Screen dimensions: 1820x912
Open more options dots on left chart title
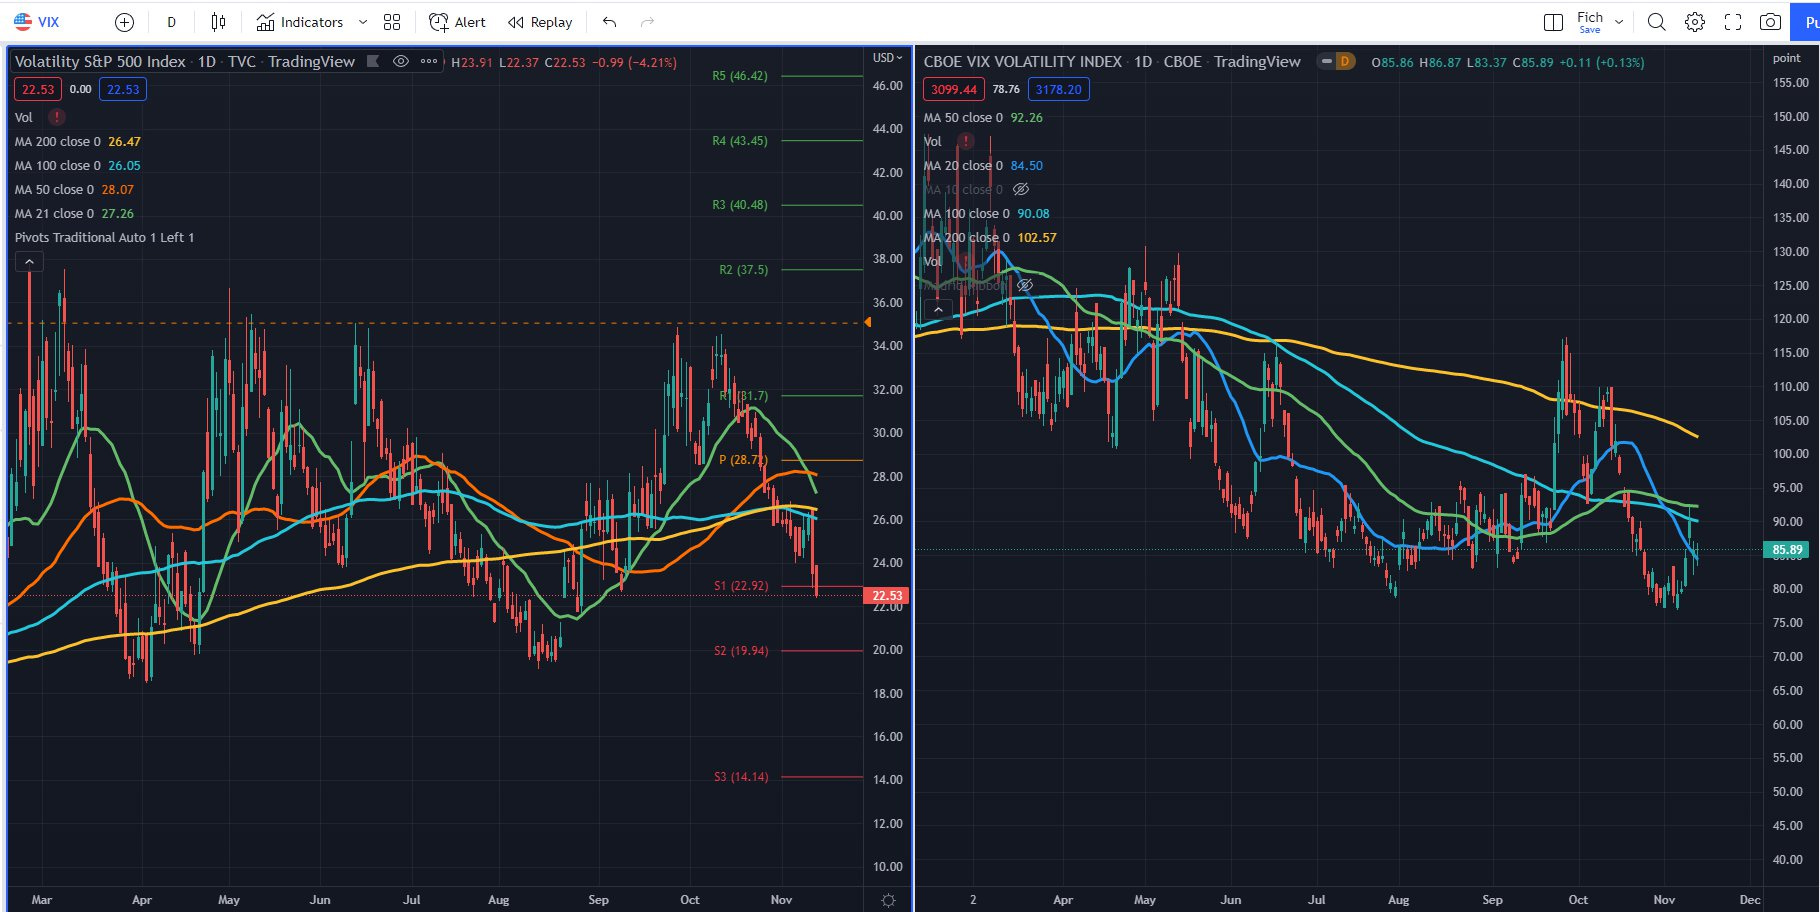click(429, 61)
